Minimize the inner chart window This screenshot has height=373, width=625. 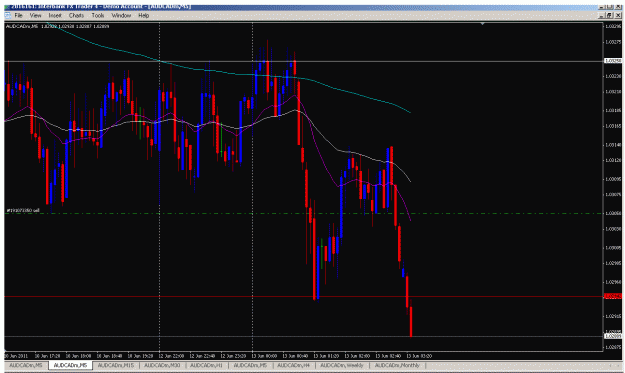pos(602,16)
